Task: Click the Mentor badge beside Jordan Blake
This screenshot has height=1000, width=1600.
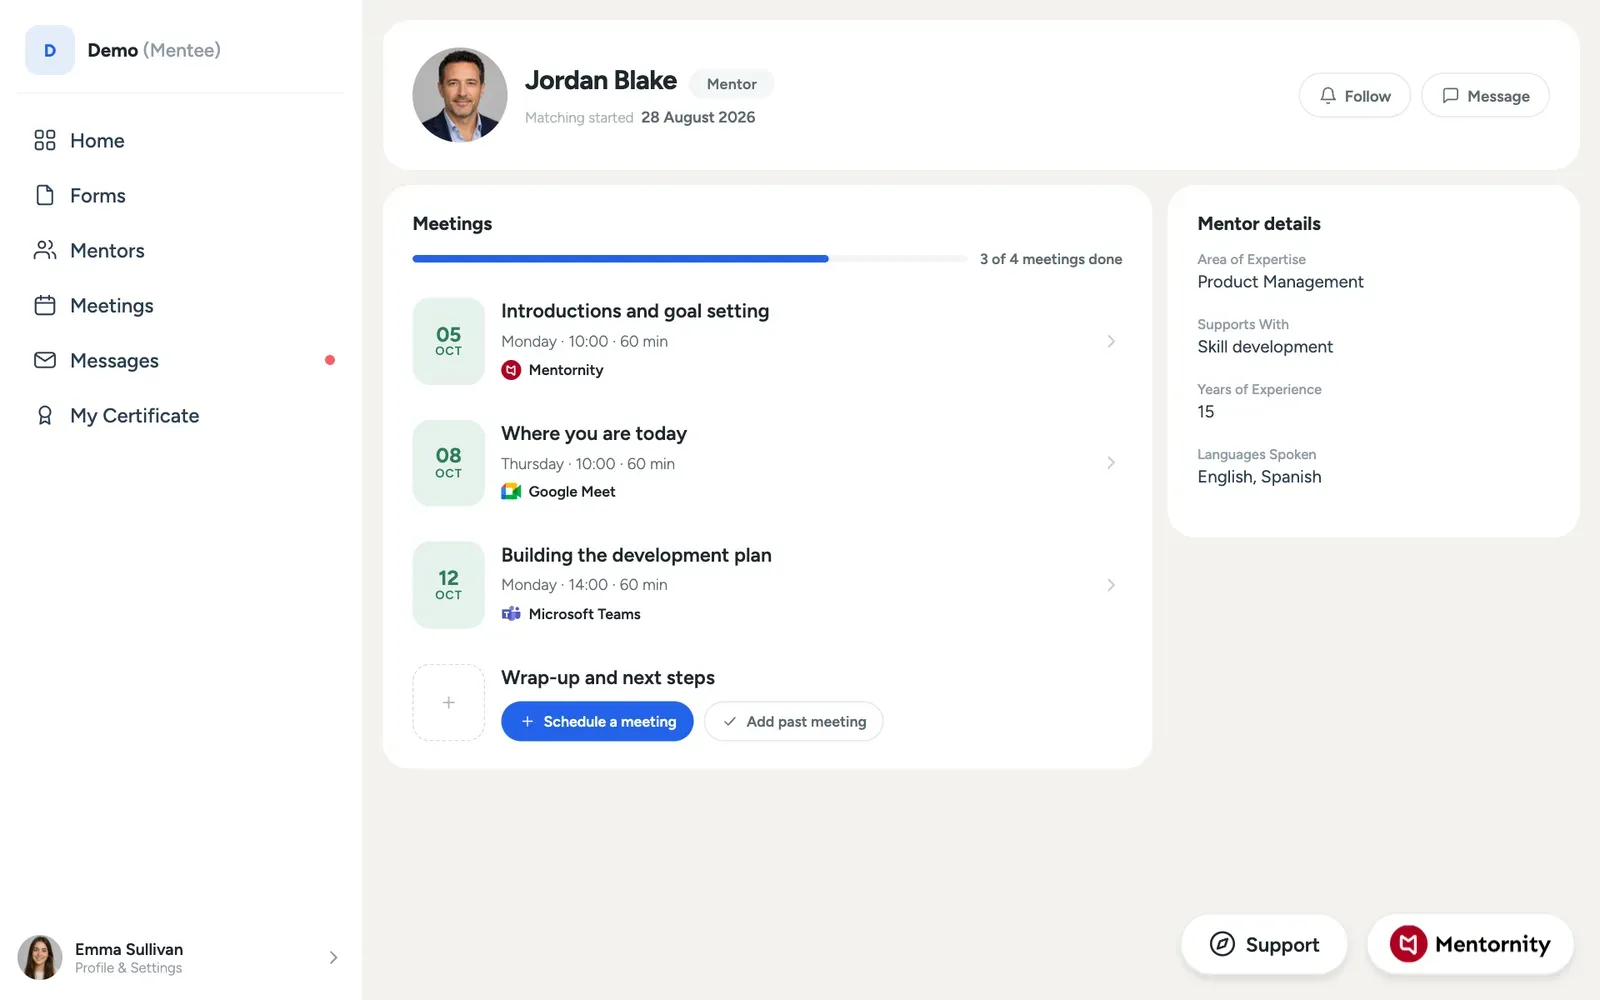Action: 732,84
